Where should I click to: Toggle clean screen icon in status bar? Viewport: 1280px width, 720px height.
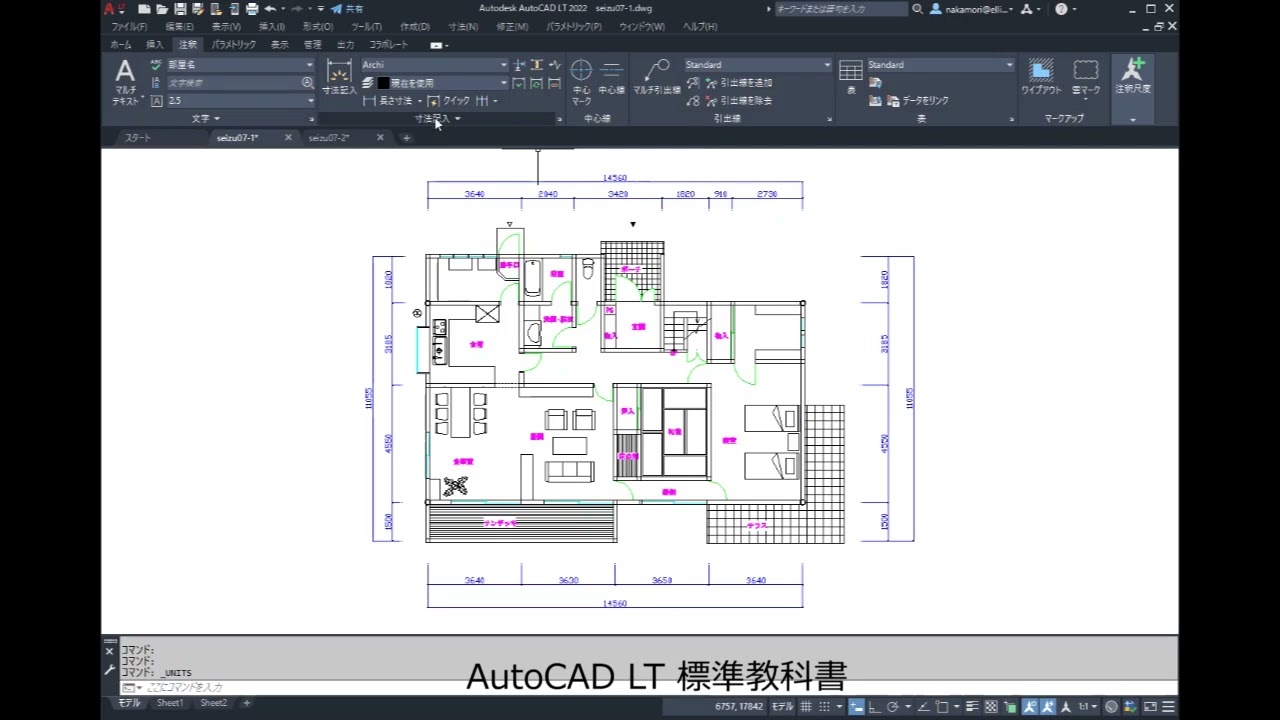(1149, 706)
